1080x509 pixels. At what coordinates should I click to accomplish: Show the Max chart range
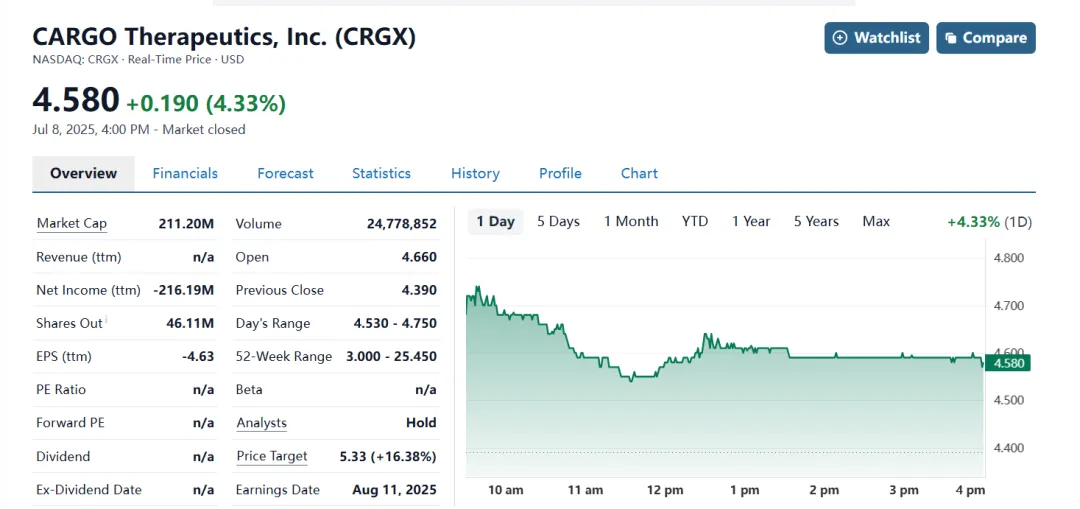coord(876,221)
